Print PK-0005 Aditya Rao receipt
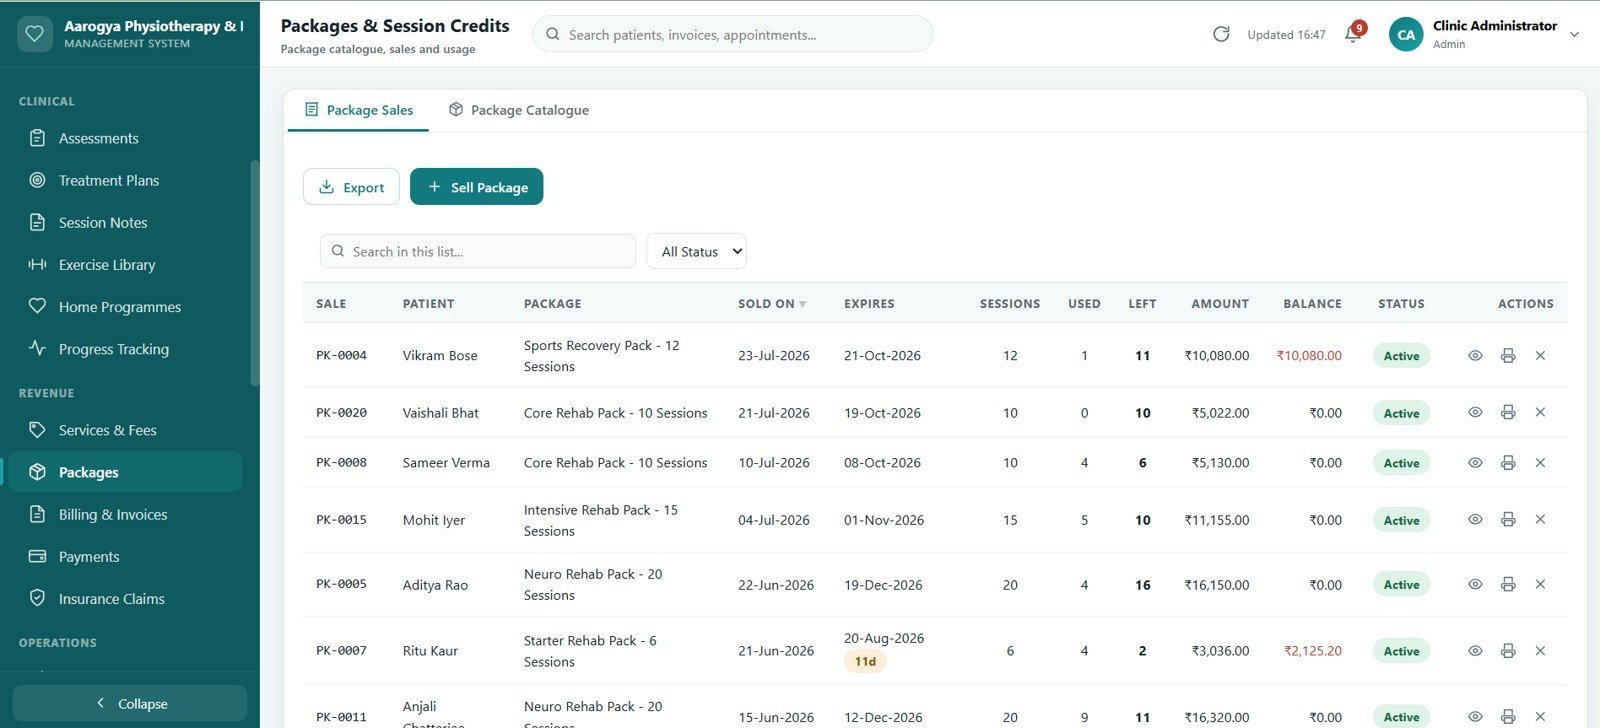The image size is (1600, 728). tap(1508, 585)
